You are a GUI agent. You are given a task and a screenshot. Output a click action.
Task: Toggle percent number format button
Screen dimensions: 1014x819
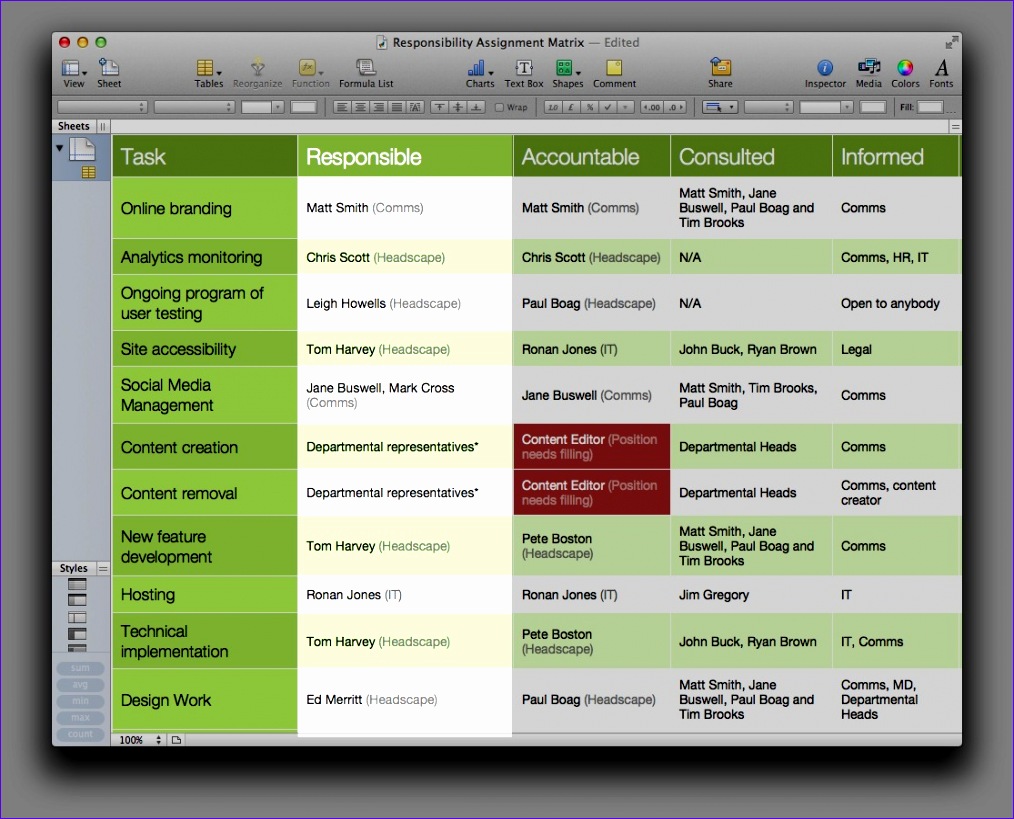pyautogui.click(x=590, y=107)
